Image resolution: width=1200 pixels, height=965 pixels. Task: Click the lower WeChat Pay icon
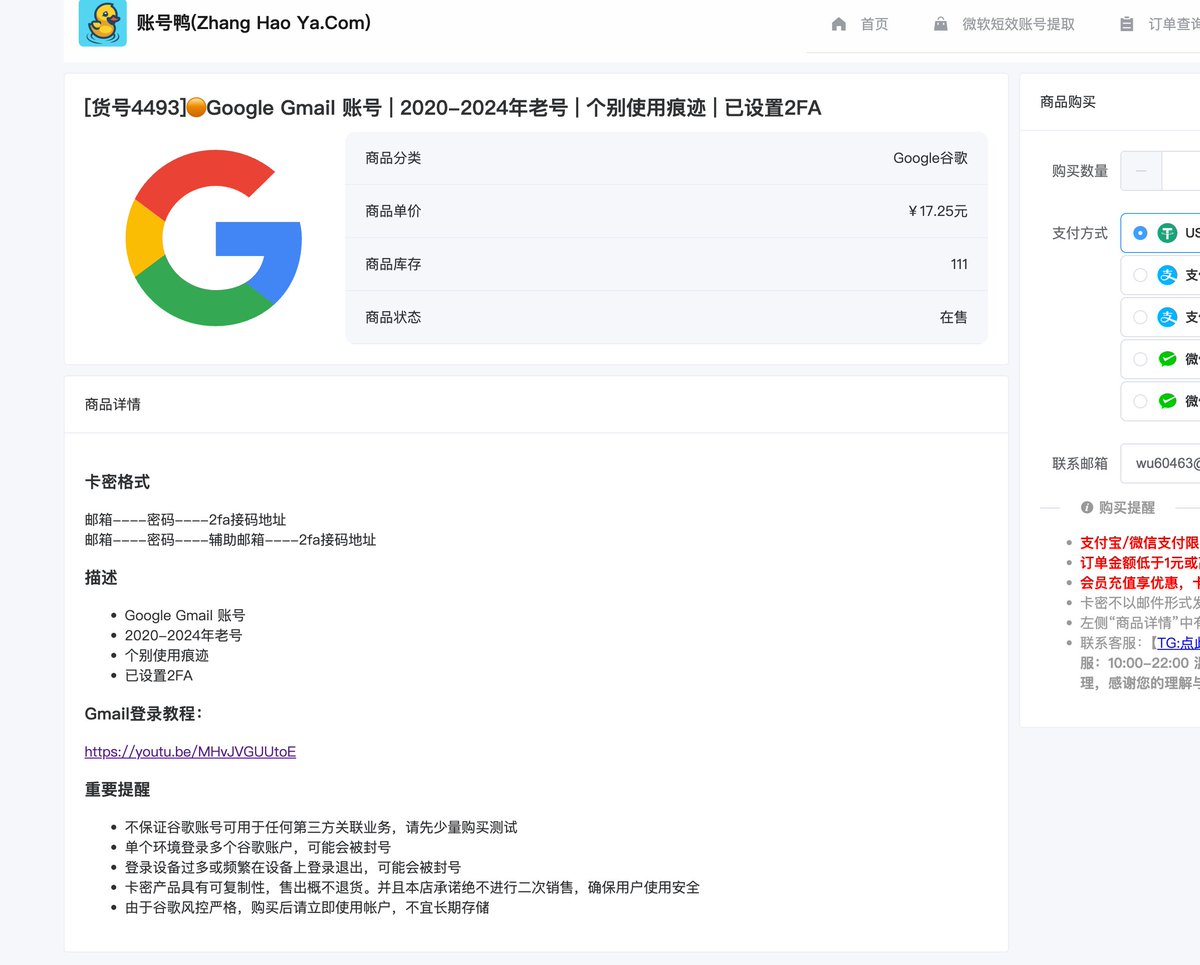[x=1167, y=401]
